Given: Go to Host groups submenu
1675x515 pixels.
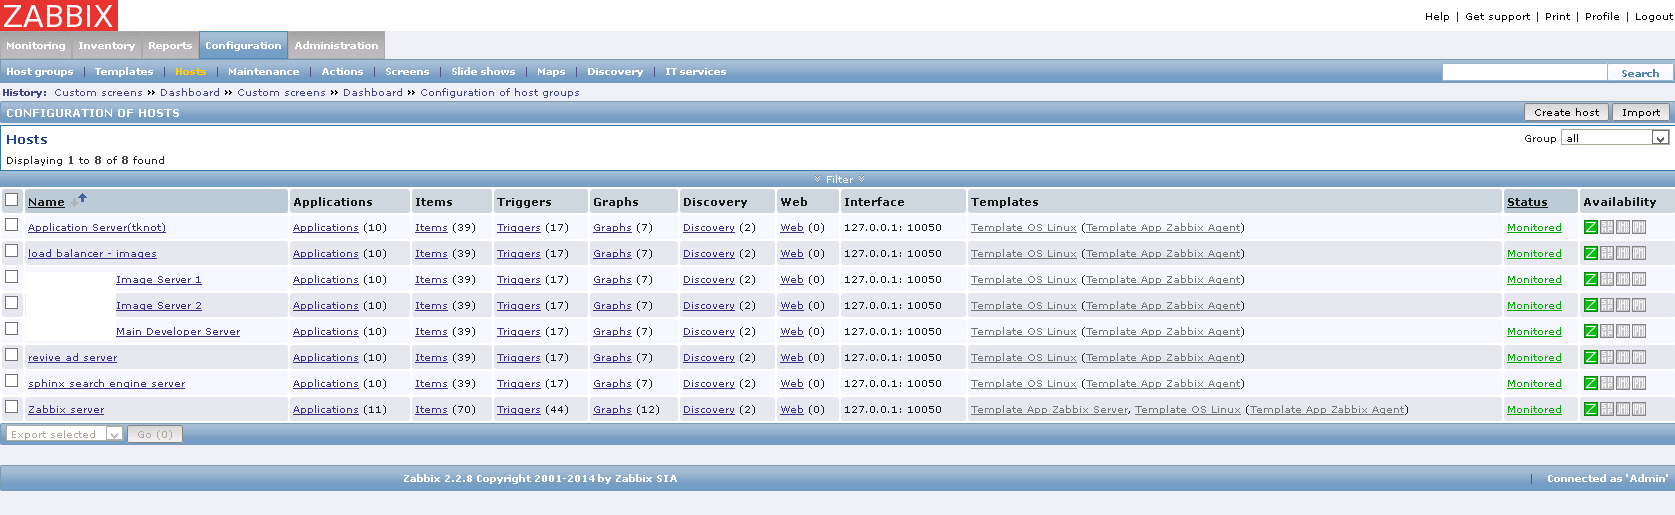Looking at the screenshot, I should tap(40, 71).
